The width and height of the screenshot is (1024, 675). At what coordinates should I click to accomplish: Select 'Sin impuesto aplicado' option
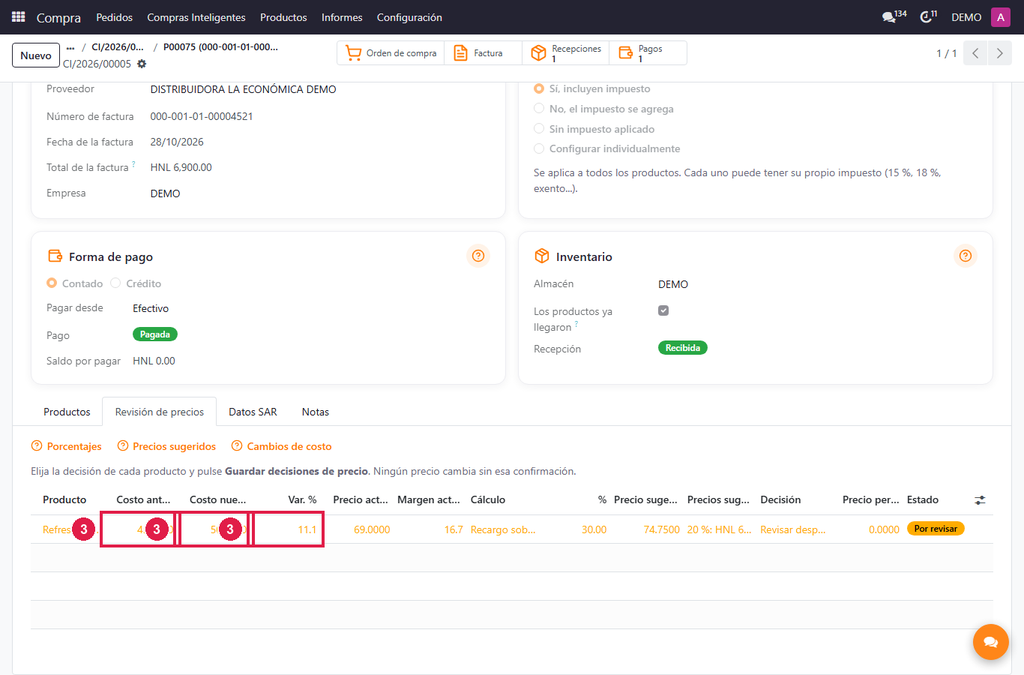539,129
